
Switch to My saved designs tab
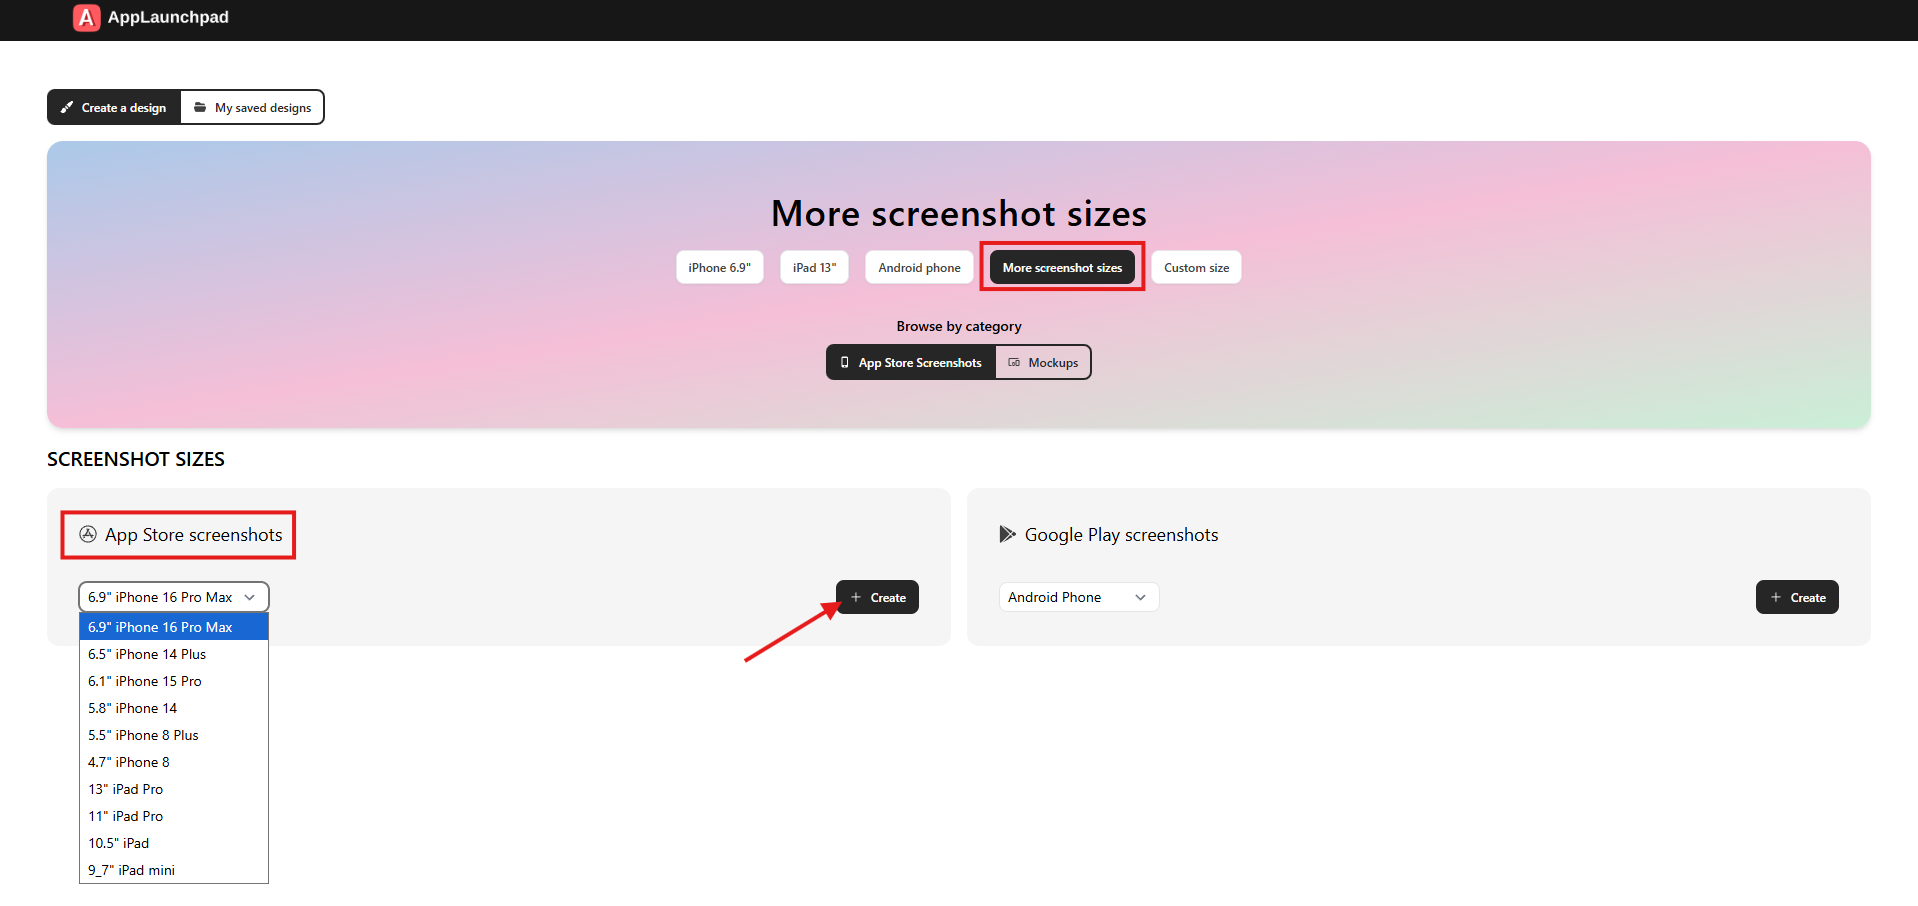pyautogui.click(x=252, y=108)
